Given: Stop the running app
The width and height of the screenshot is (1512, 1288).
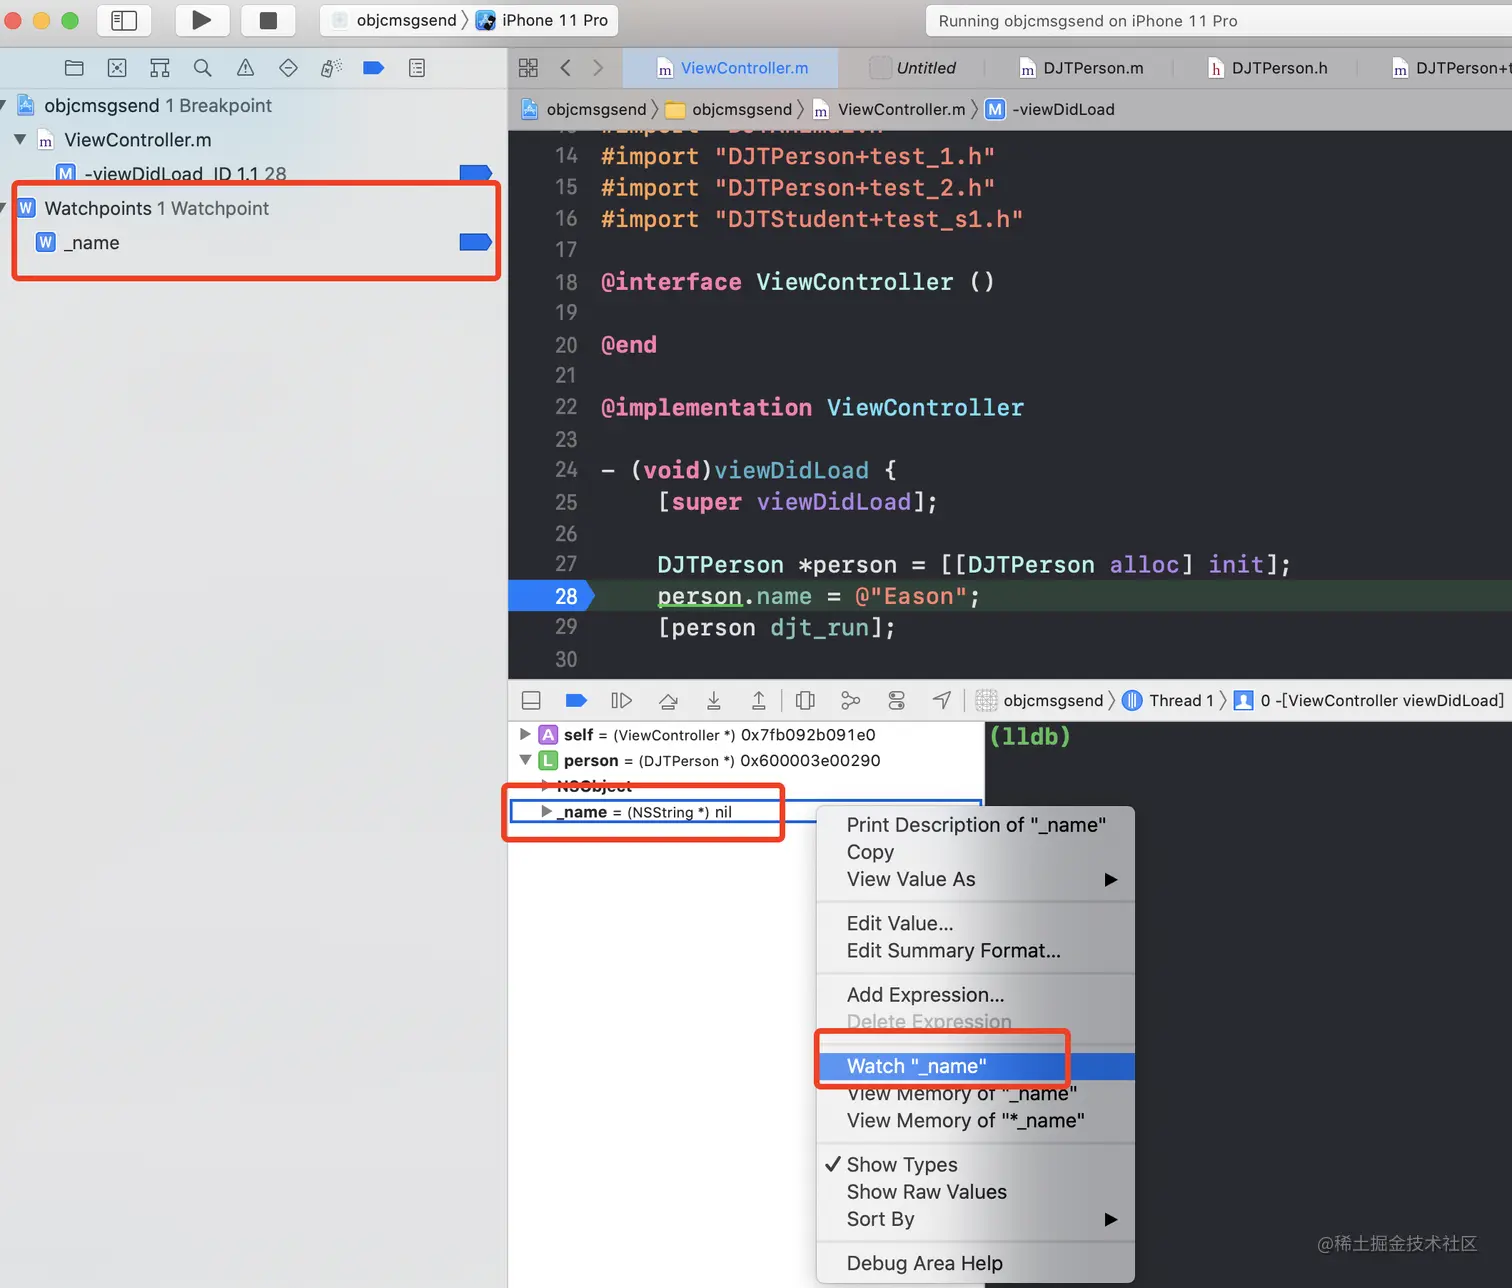Looking at the screenshot, I should [268, 20].
